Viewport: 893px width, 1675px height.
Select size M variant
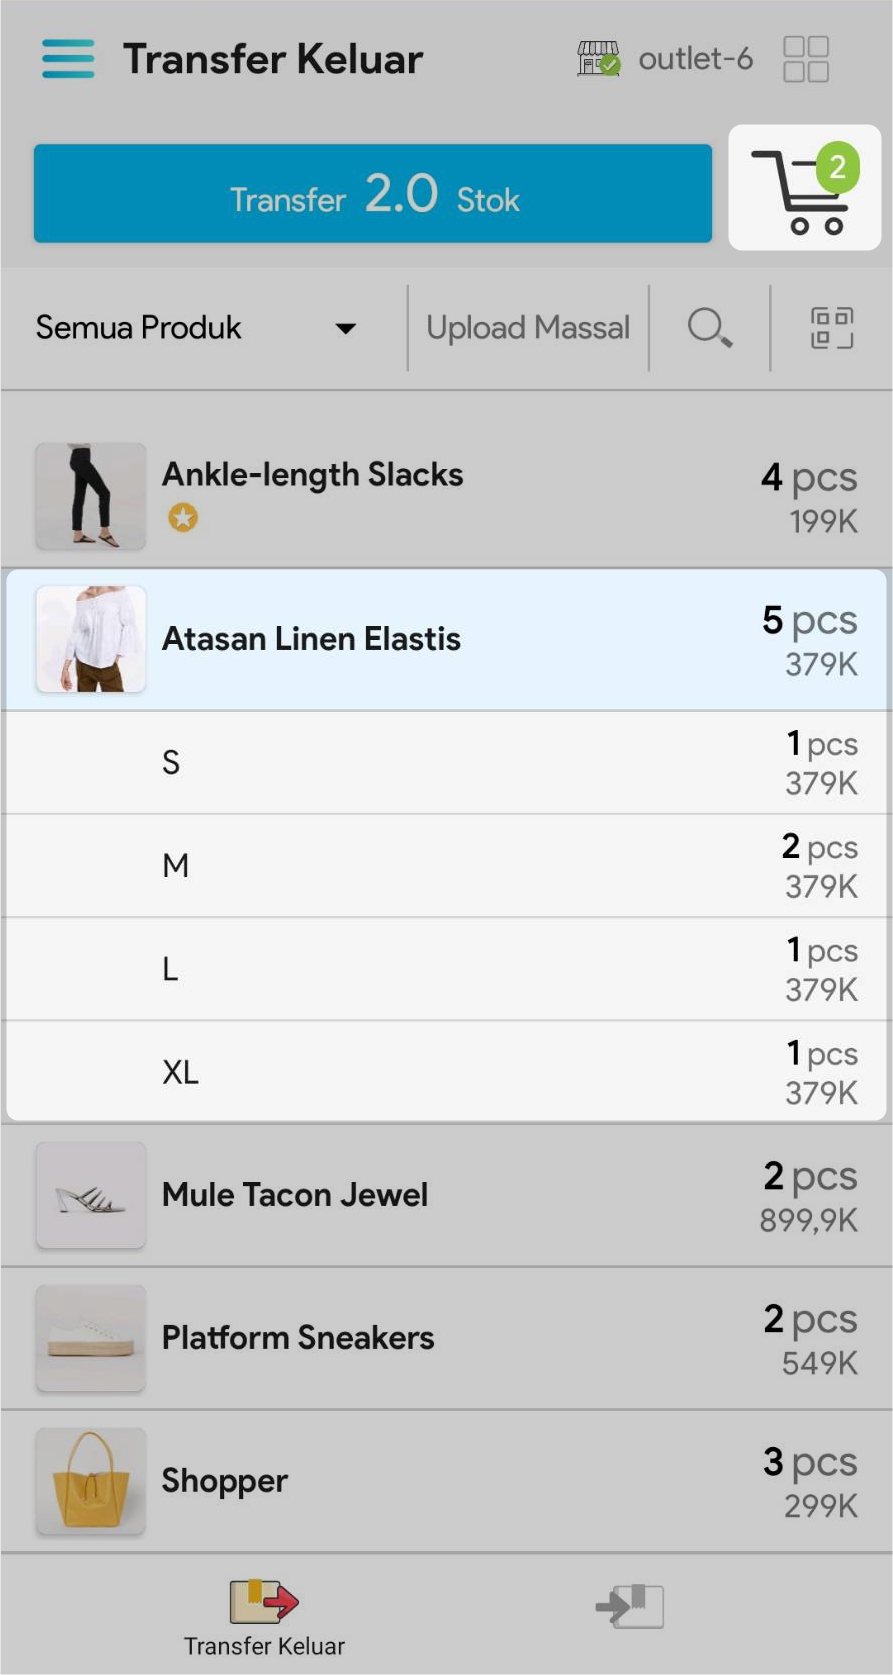pyautogui.click(x=446, y=866)
